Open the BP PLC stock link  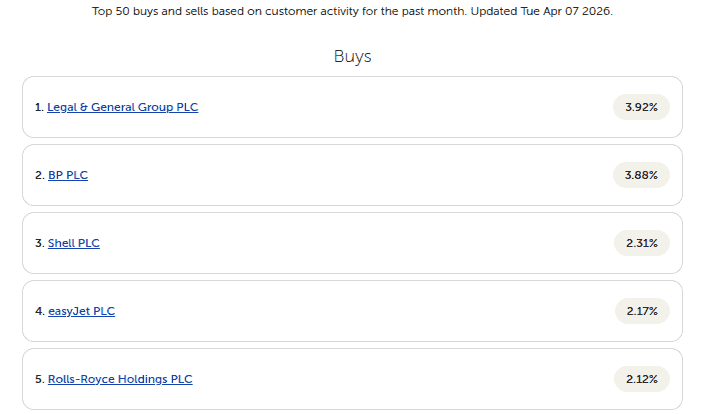pyautogui.click(x=68, y=175)
